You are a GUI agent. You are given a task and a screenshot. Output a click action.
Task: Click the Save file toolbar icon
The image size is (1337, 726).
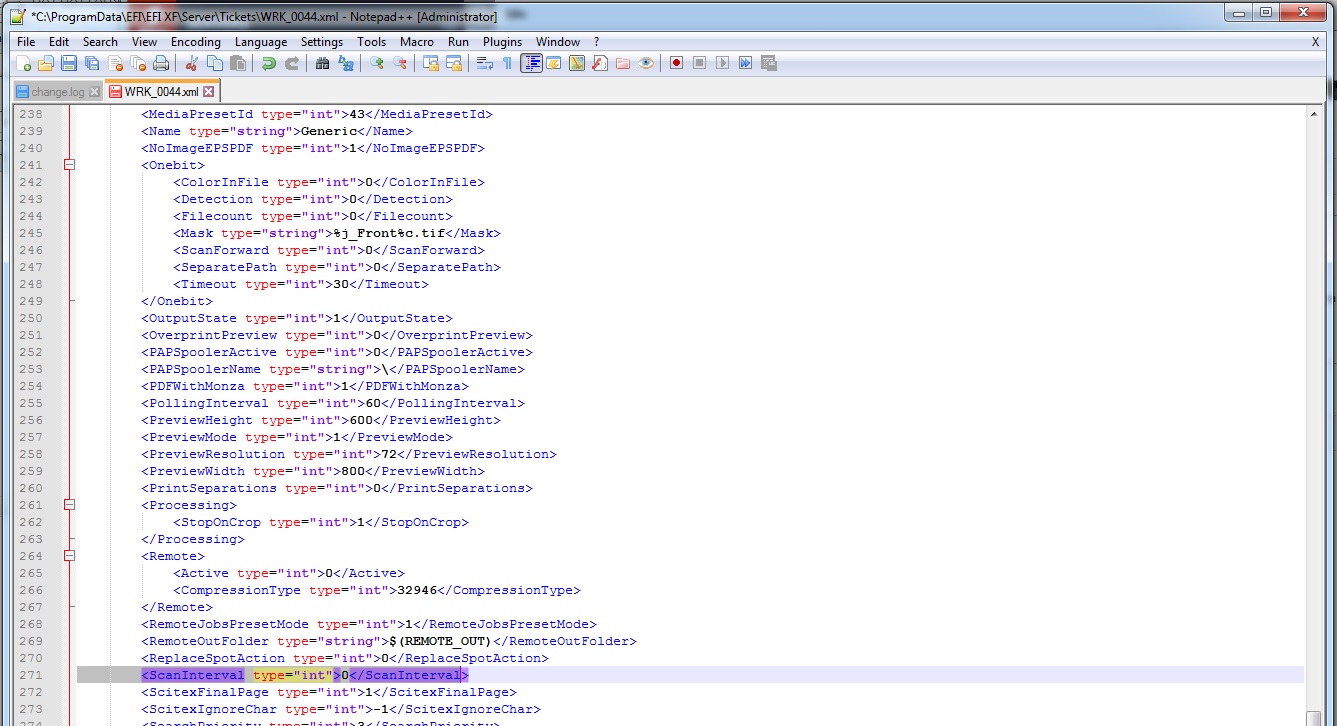(69, 63)
